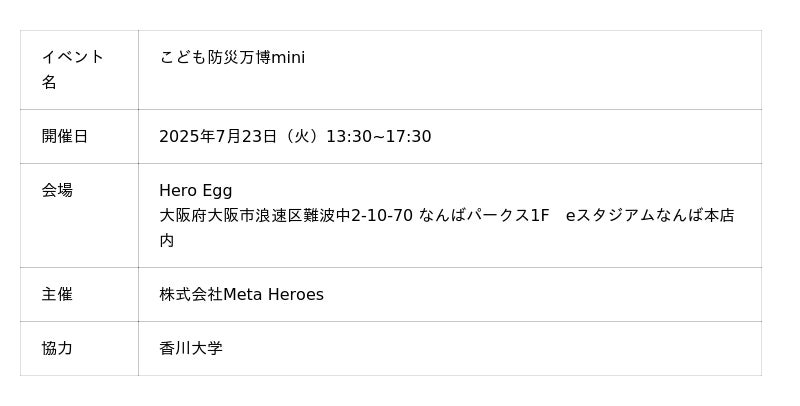Click the イベント名 header cell
The image size is (800, 406).
[79, 70]
